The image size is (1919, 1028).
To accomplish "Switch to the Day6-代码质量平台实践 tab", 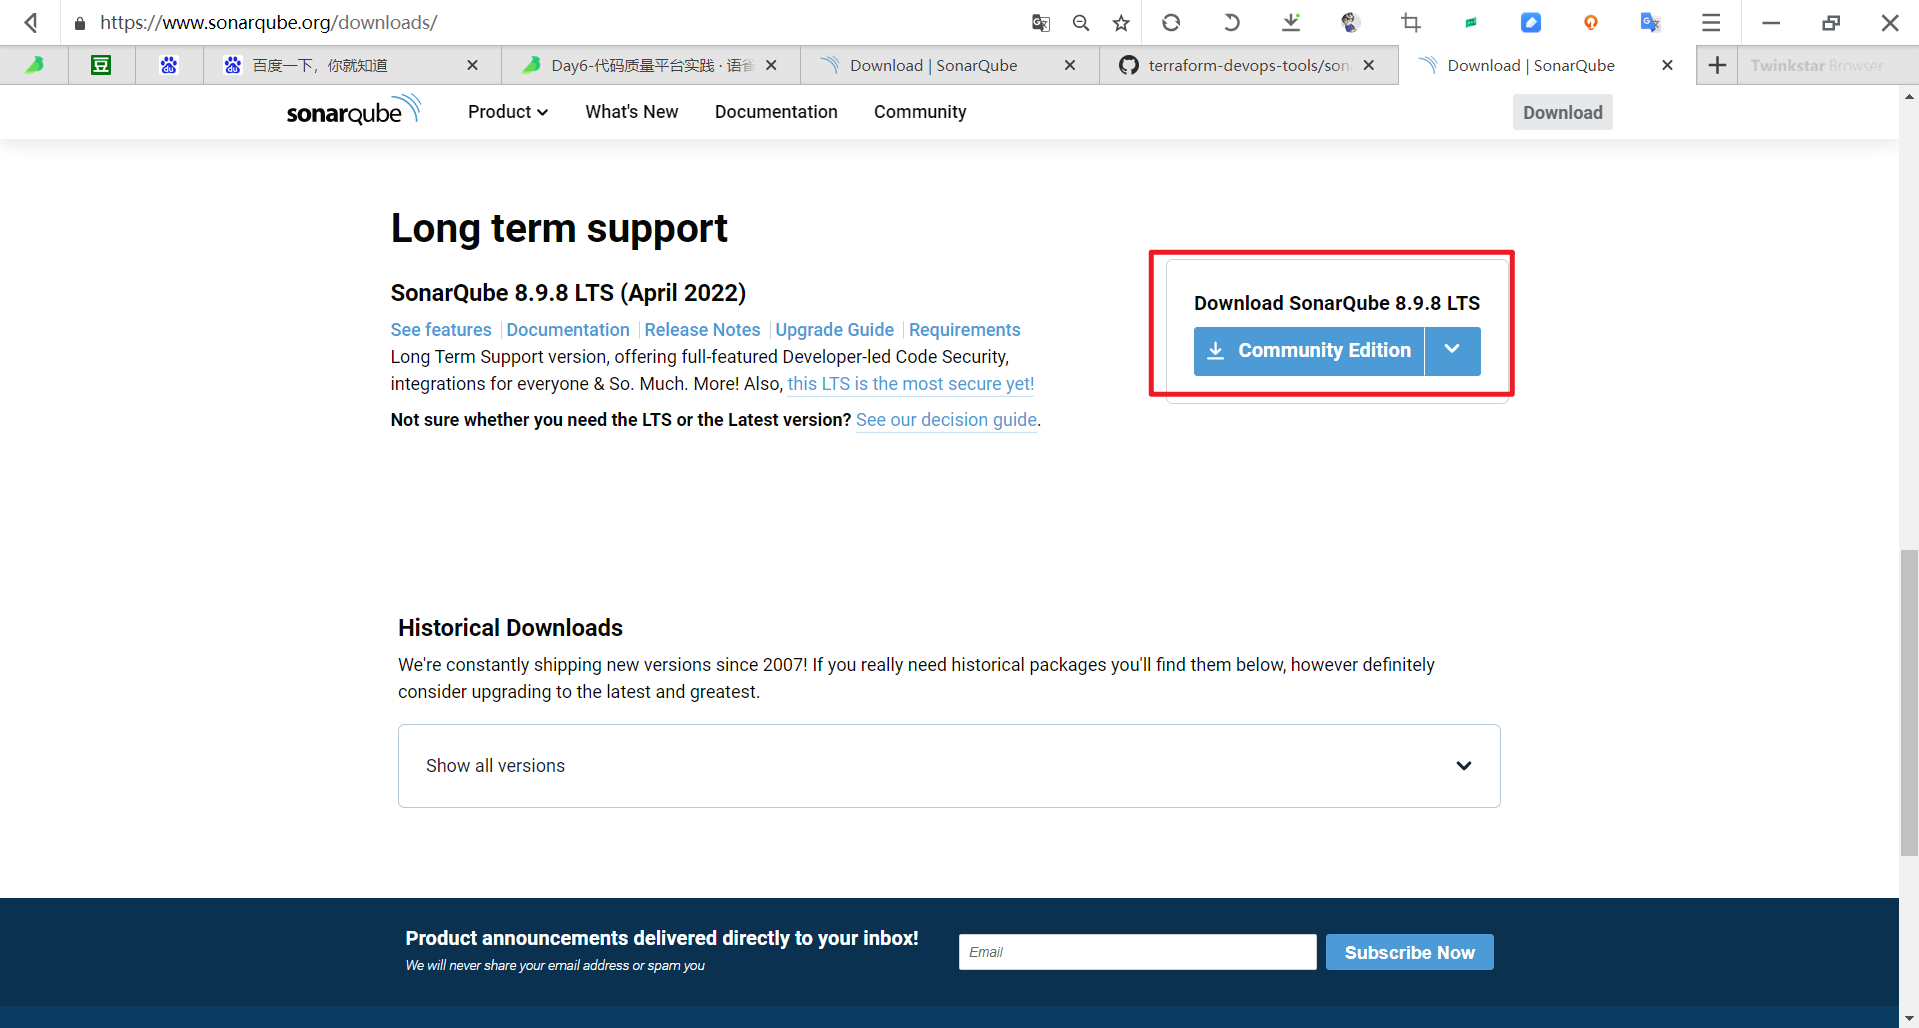I will tap(640, 65).
